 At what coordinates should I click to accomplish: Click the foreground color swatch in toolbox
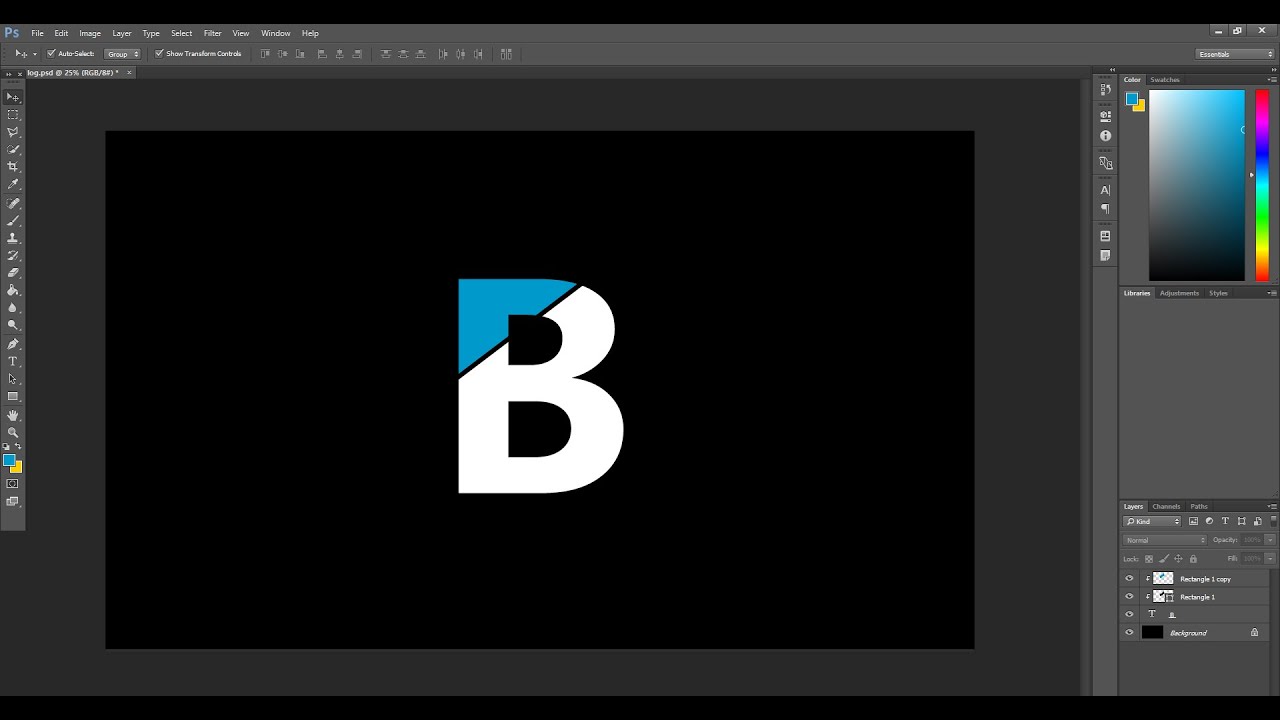tap(9, 461)
